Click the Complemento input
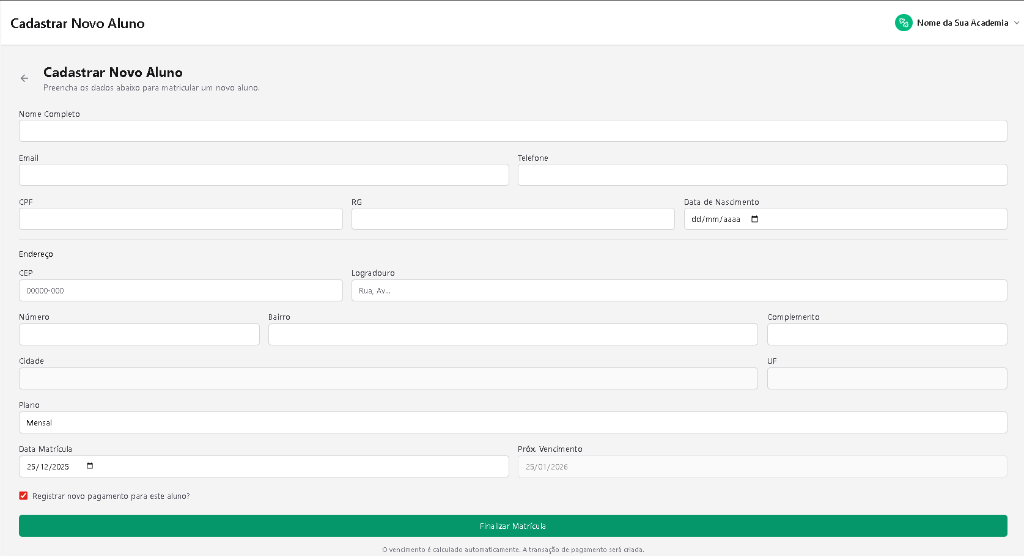The width and height of the screenshot is (1024, 556). pos(886,335)
